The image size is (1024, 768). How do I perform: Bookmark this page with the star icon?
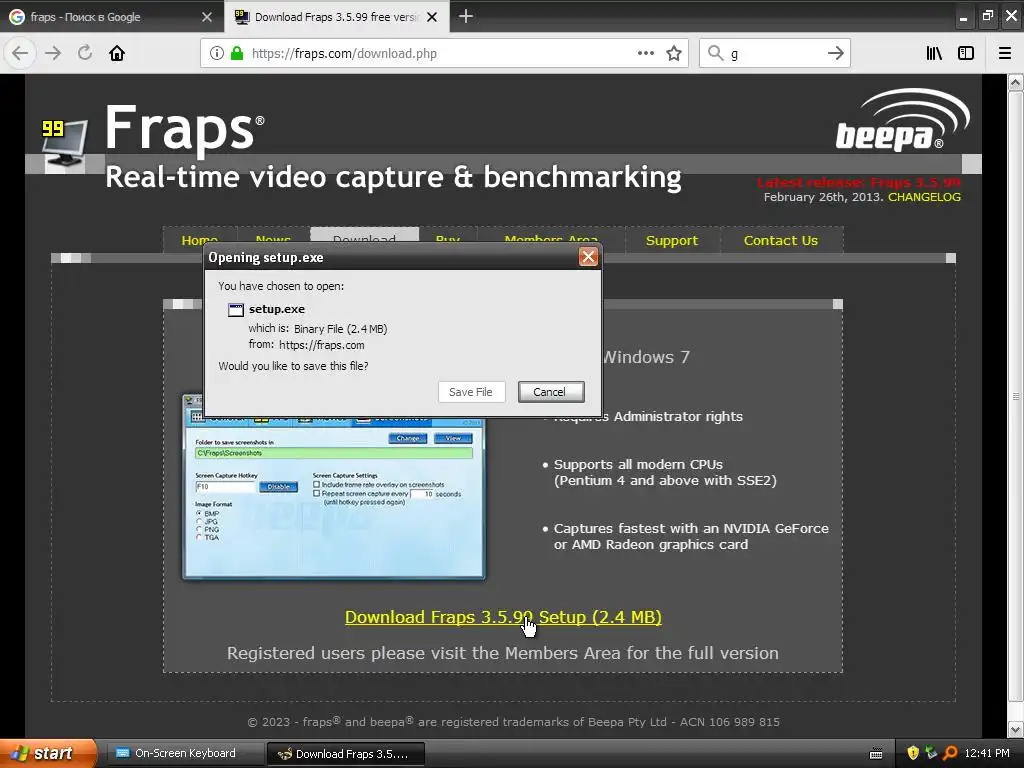[x=674, y=53]
